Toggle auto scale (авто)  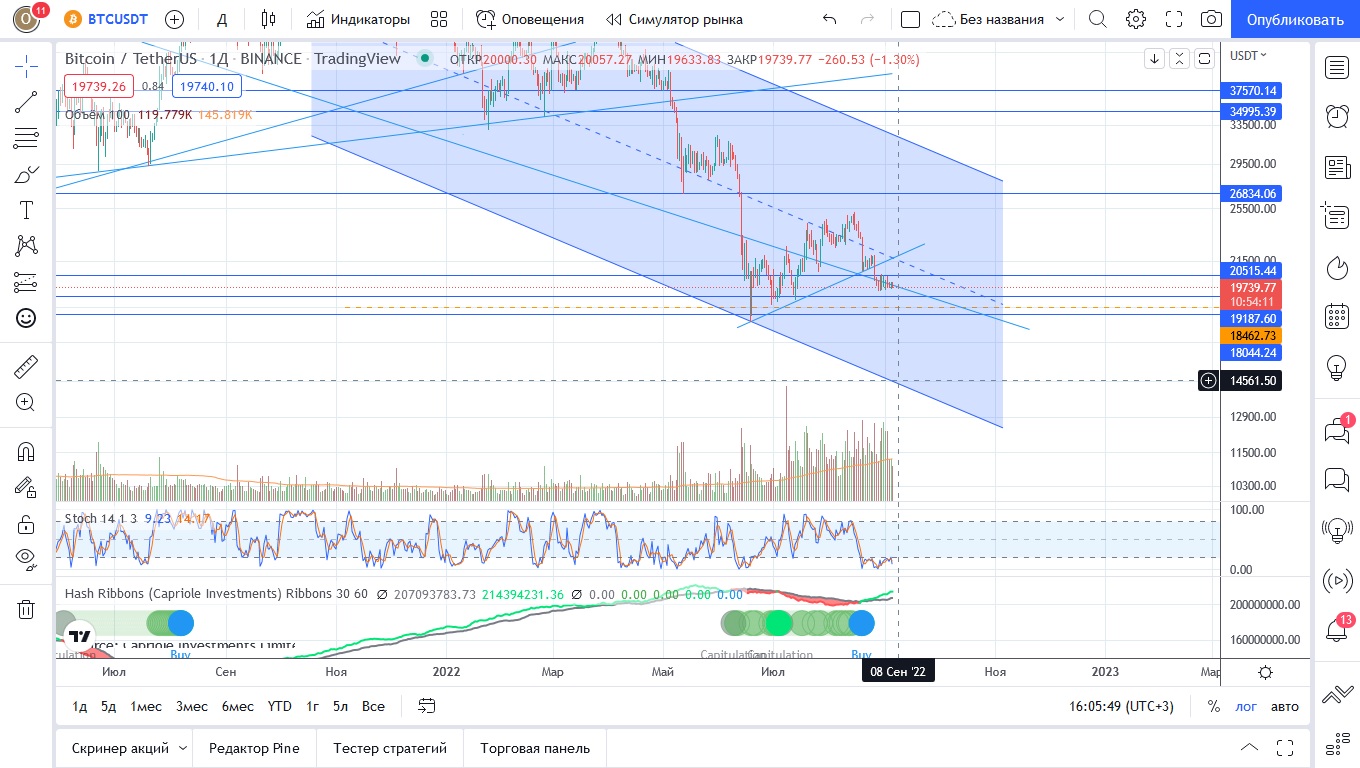(1285, 706)
